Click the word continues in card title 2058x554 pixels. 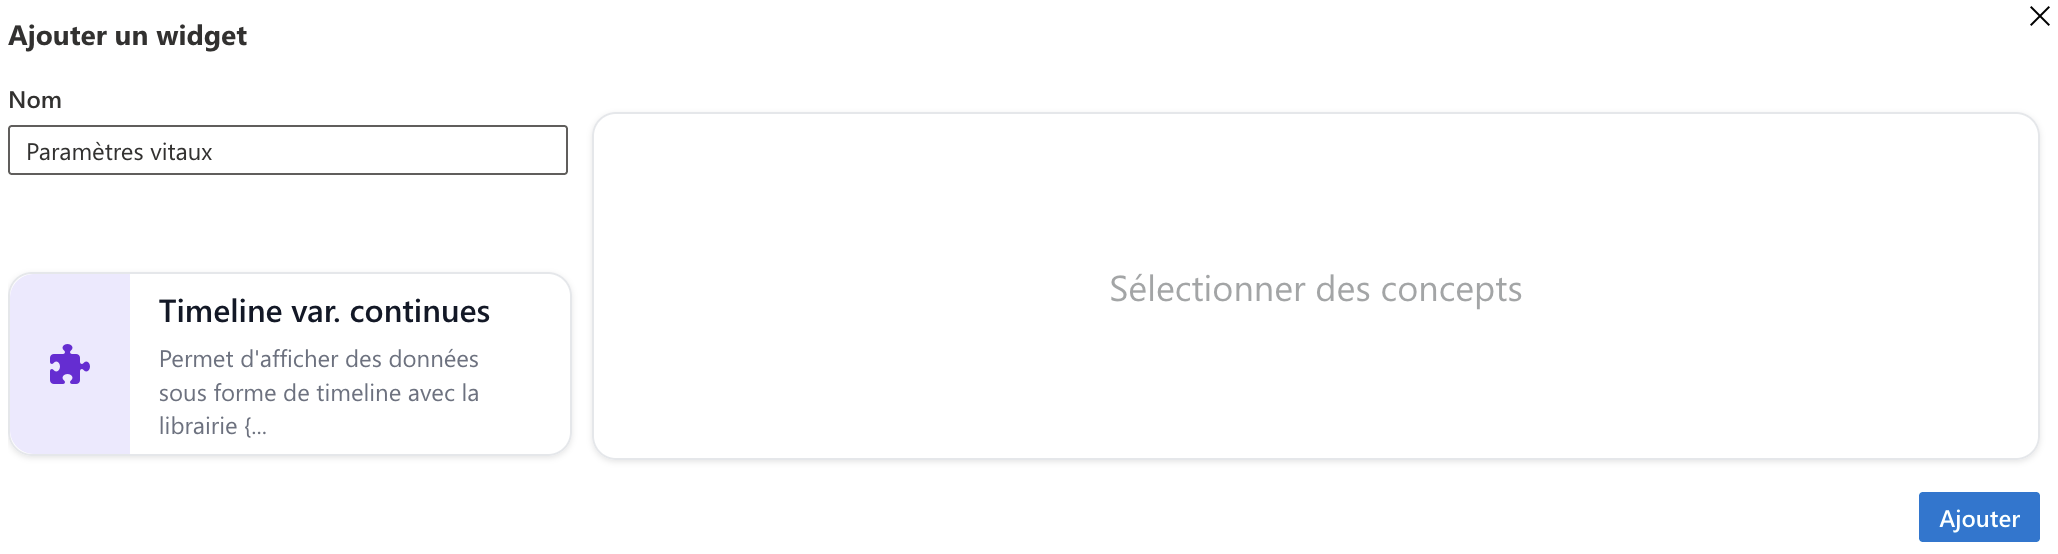[420, 311]
